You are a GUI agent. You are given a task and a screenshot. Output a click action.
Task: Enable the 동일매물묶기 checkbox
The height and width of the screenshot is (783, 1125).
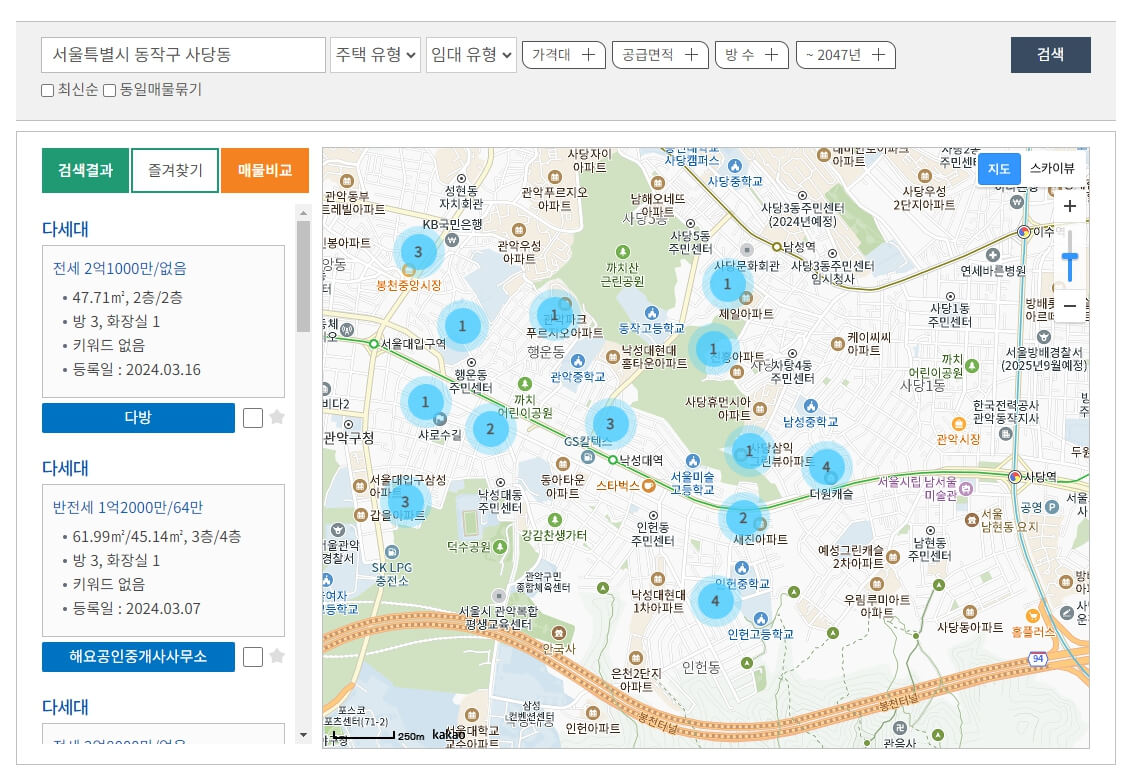coord(110,90)
